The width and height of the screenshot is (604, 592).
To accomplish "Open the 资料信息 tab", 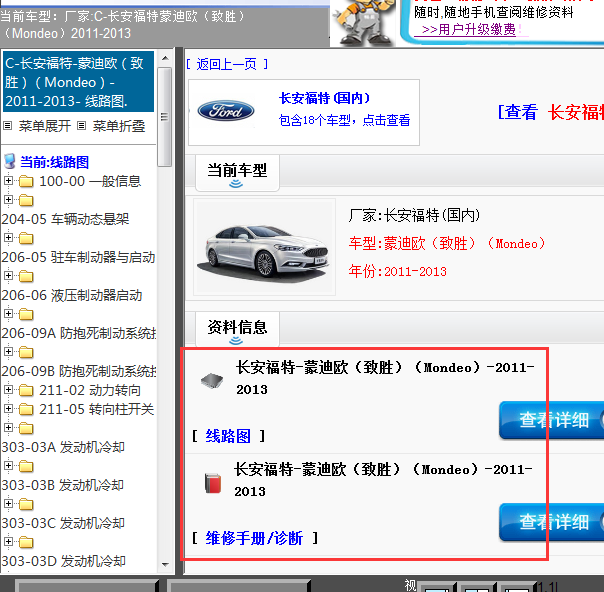I will pyautogui.click(x=237, y=329).
